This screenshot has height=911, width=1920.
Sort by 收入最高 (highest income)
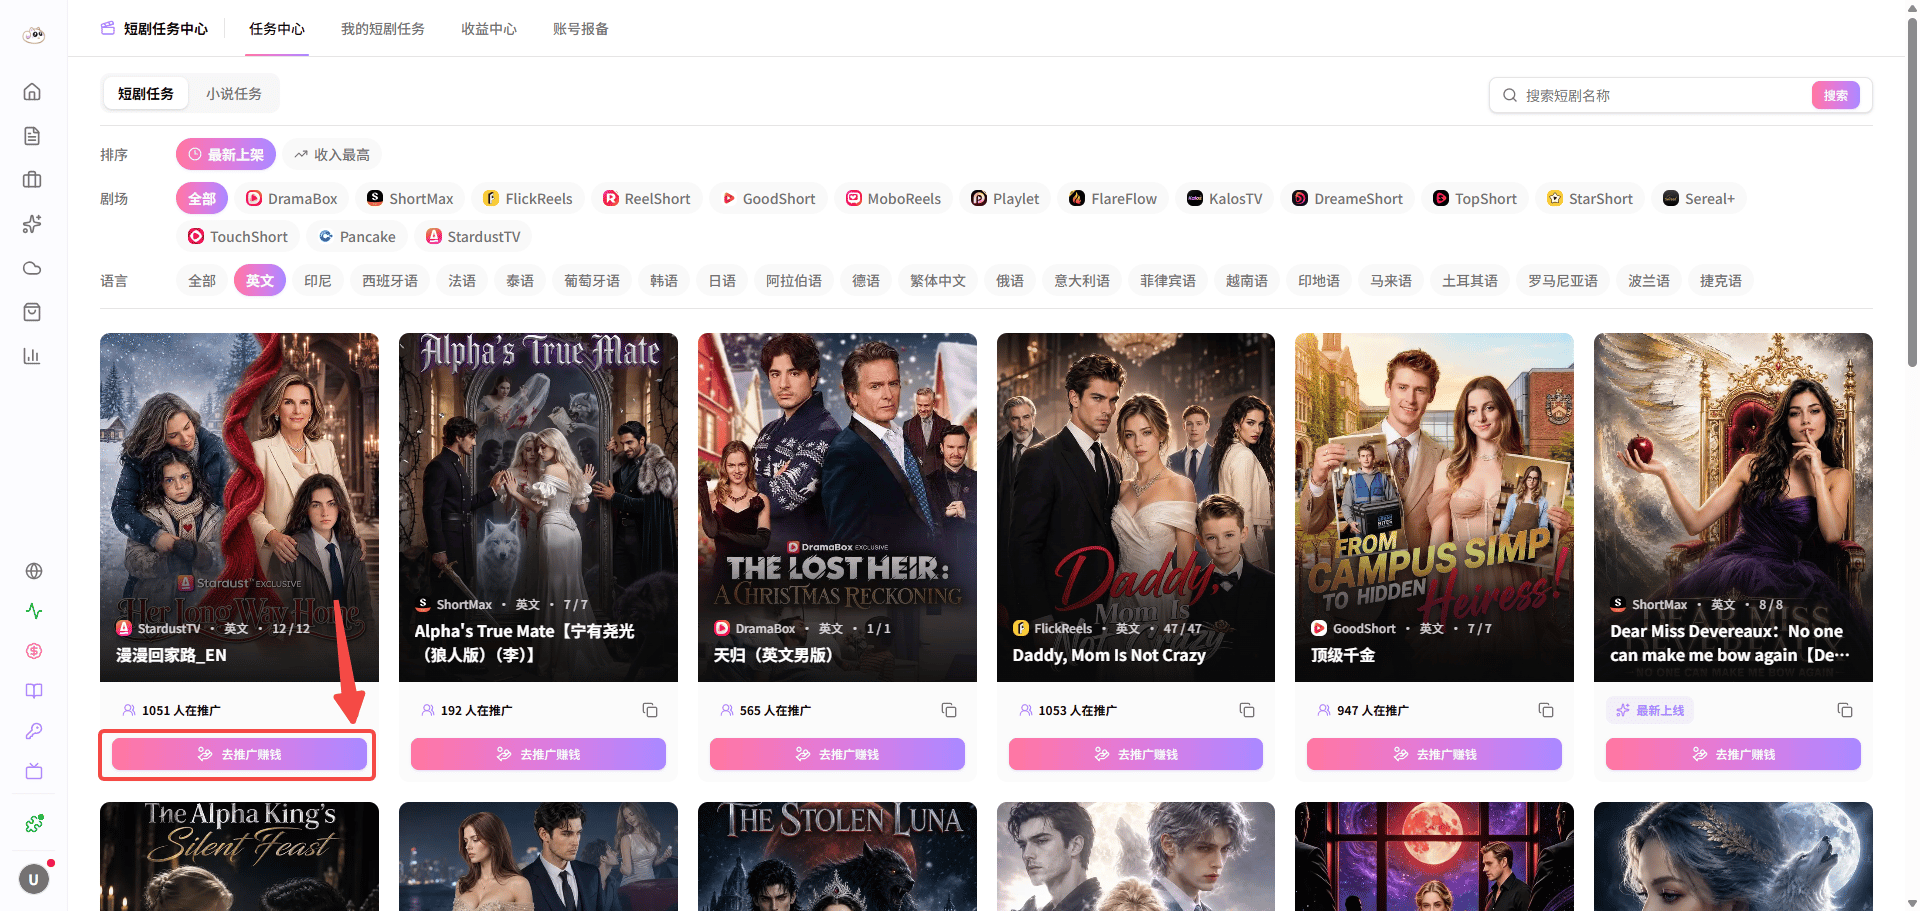coord(332,155)
